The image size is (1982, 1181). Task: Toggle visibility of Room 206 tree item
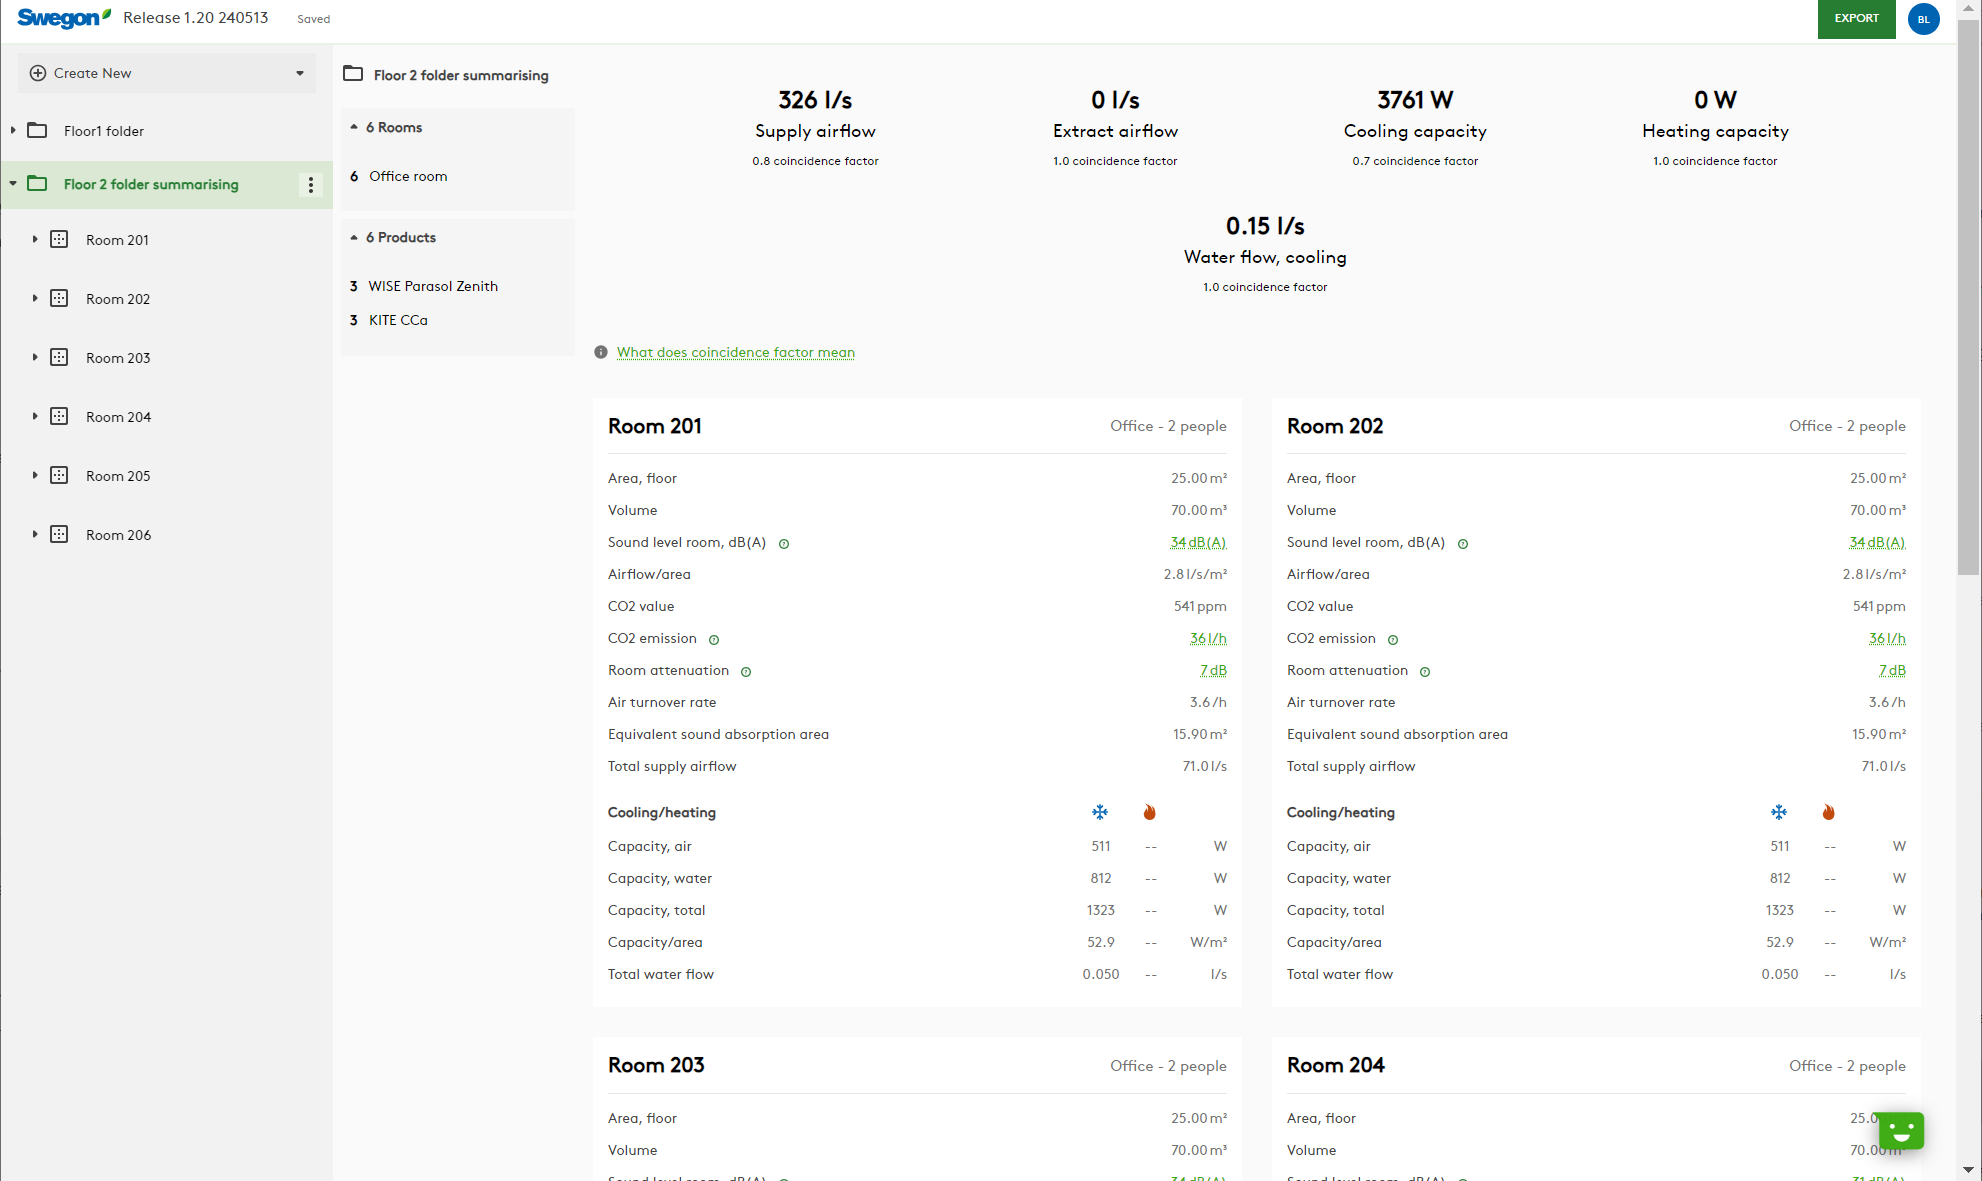tap(35, 534)
